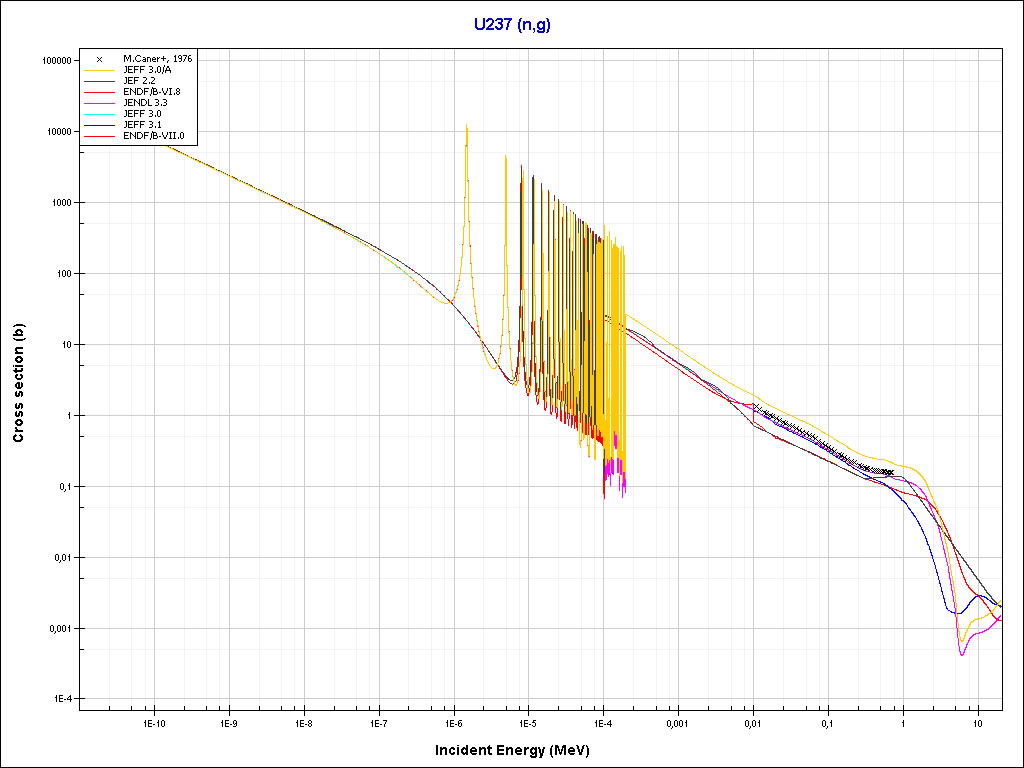Click the blue JEFF 3.1 line swatch
The image size is (1024, 768).
click(x=100, y=125)
